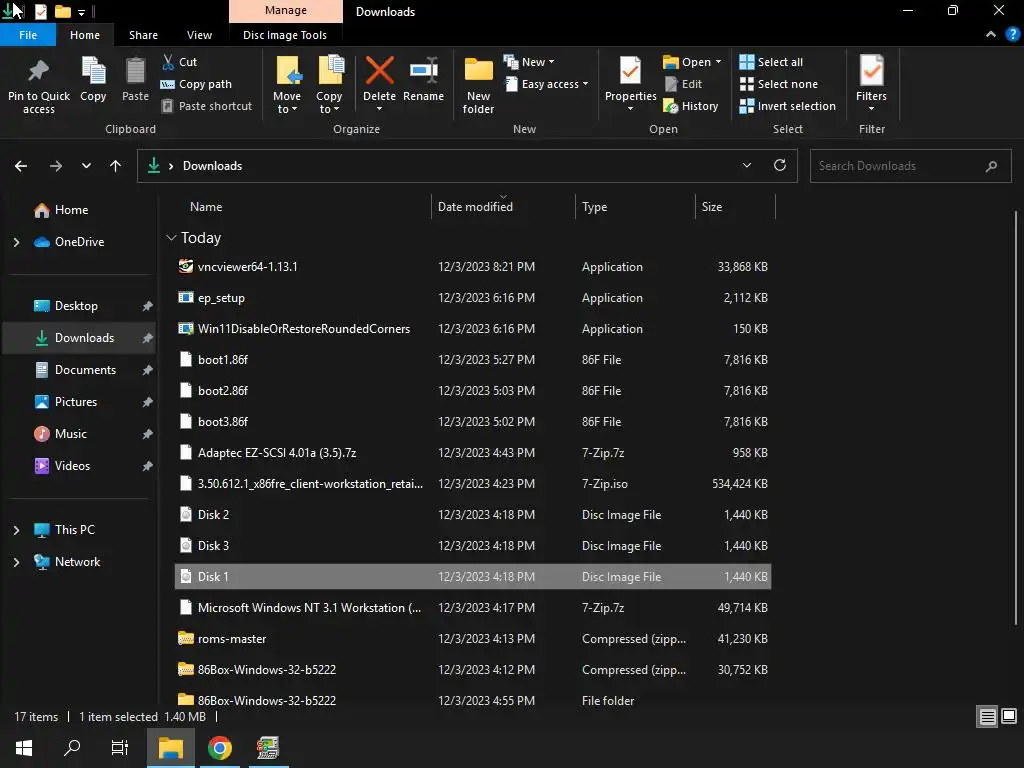The height and width of the screenshot is (768, 1024).
Task: Click Select none
Action: tap(778, 84)
